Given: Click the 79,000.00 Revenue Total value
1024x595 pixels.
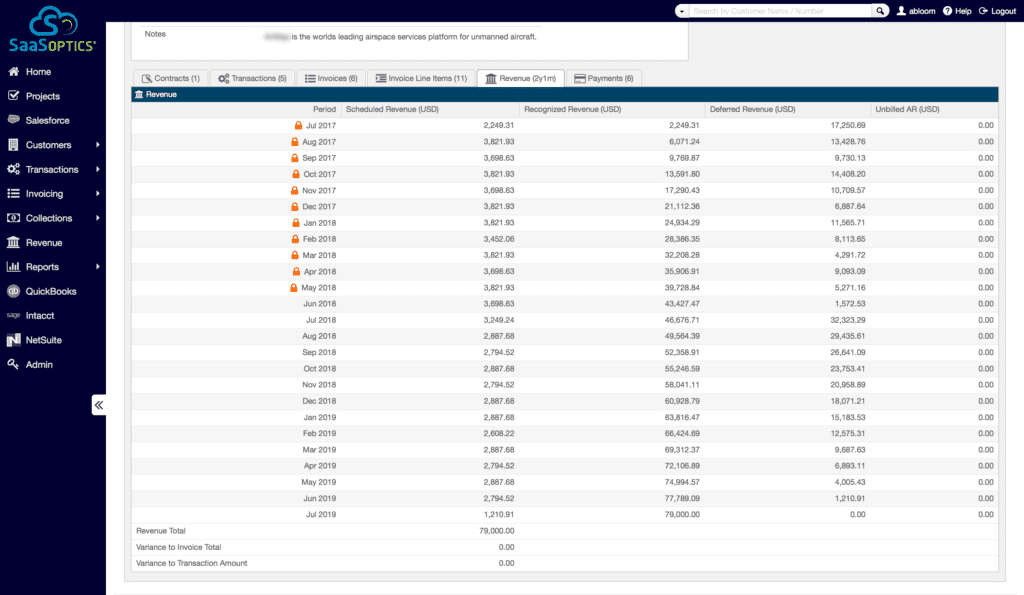Looking at the screenshot, I should [x=496, y=530].
